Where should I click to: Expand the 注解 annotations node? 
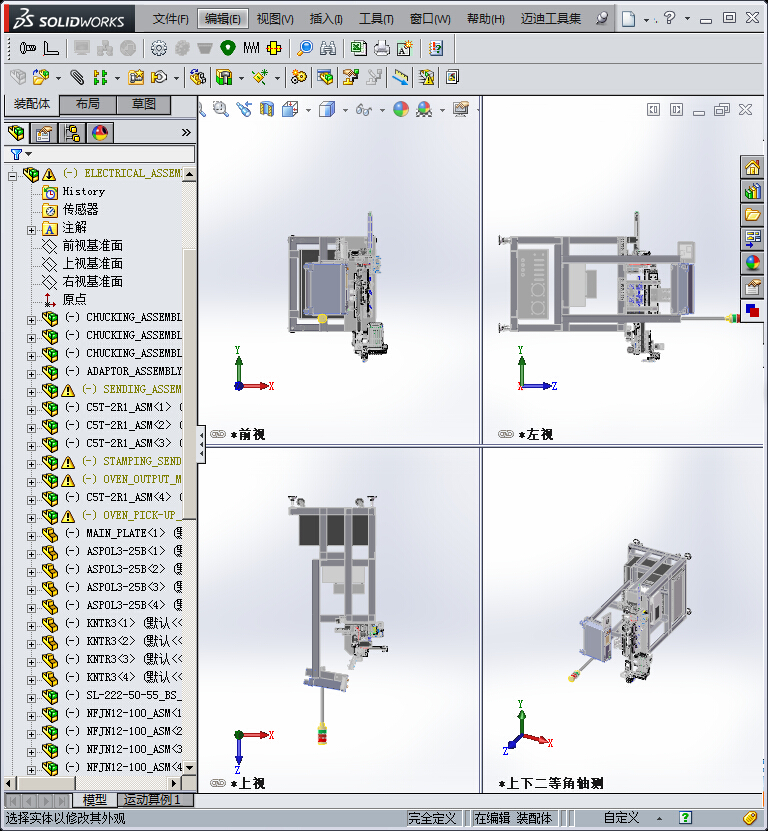click(x=31, y=230)
